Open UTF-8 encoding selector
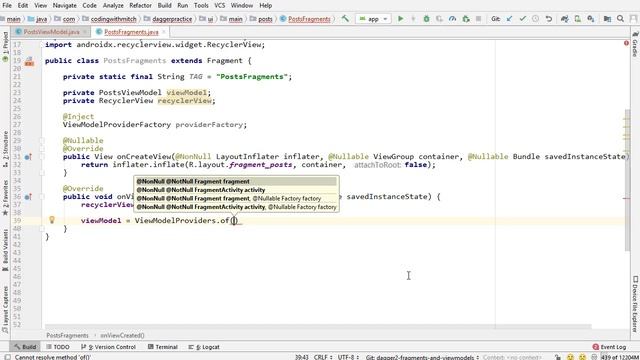The width and height of the screenshot is (640, 360). 348,357
